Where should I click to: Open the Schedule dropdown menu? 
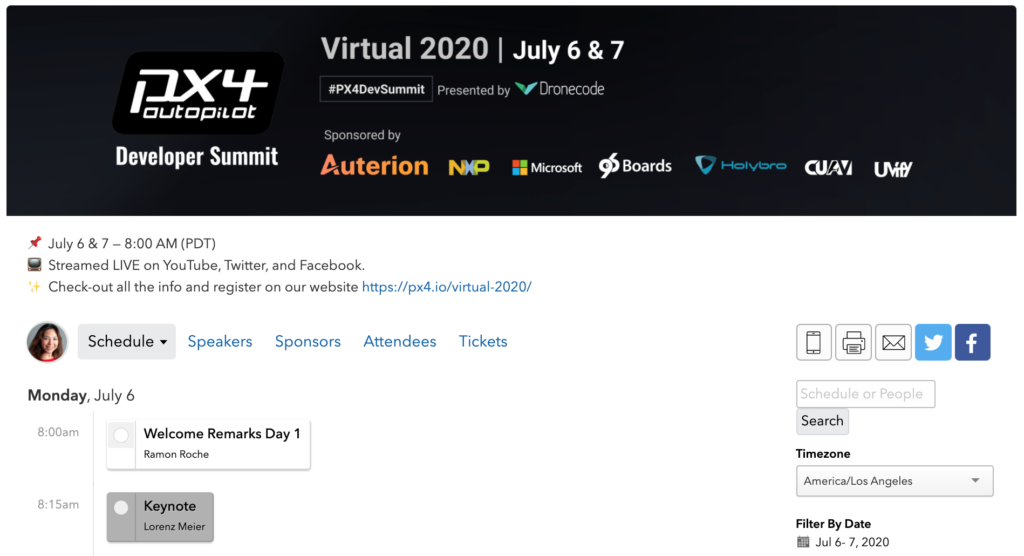click(x=127, y=341)
